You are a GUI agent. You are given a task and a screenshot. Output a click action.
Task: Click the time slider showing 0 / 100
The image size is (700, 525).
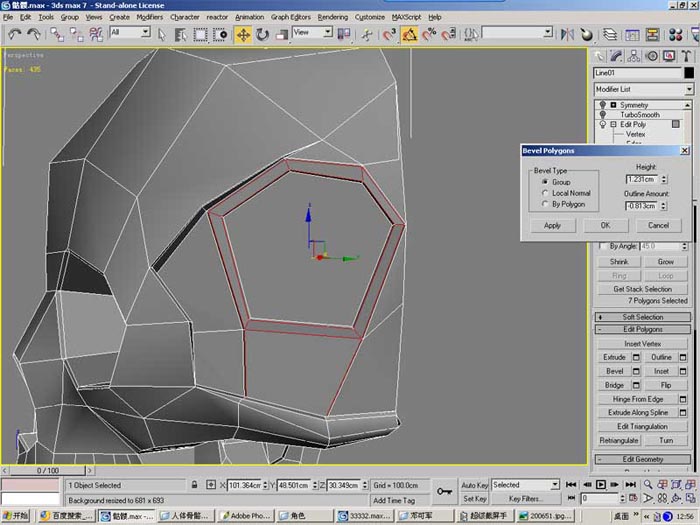47,471
